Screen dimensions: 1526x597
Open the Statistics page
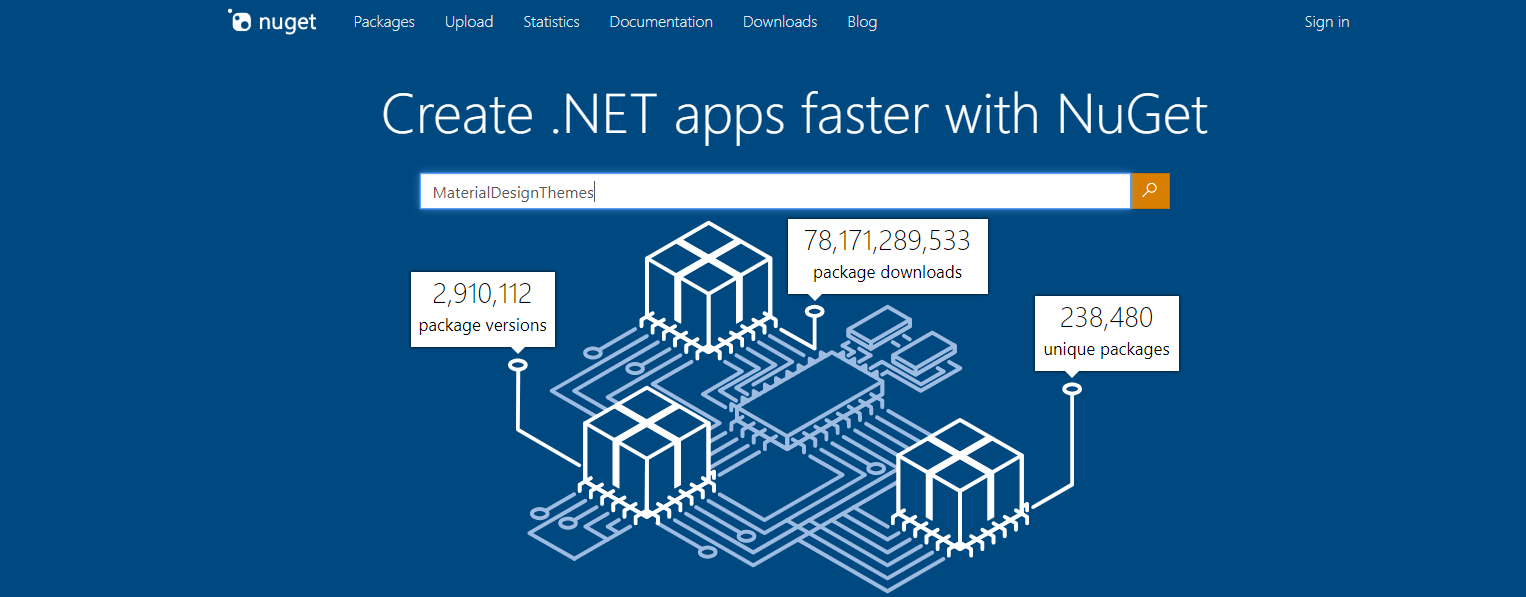coord(551,21)
